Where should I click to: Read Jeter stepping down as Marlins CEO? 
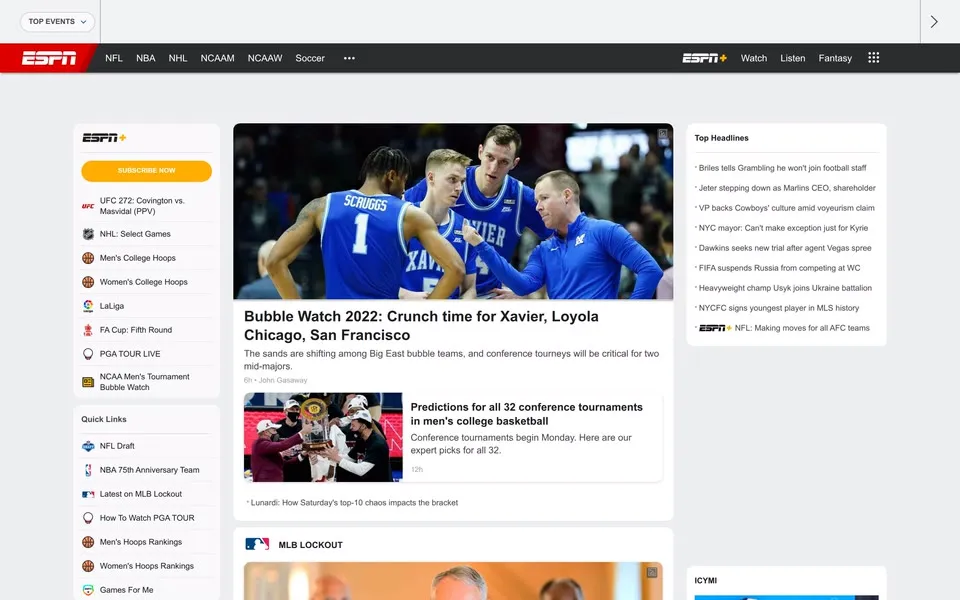[x=787, y=188]
